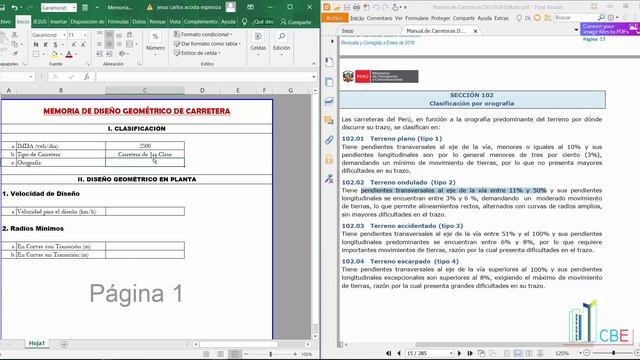Click the increase indent icon

(109, 54)
